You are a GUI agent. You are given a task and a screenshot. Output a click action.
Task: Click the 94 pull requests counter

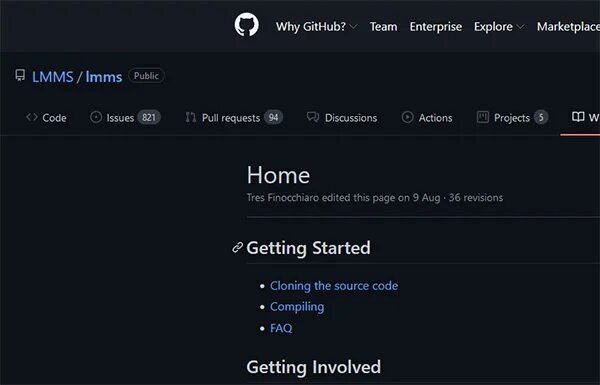tap(273, 117)
